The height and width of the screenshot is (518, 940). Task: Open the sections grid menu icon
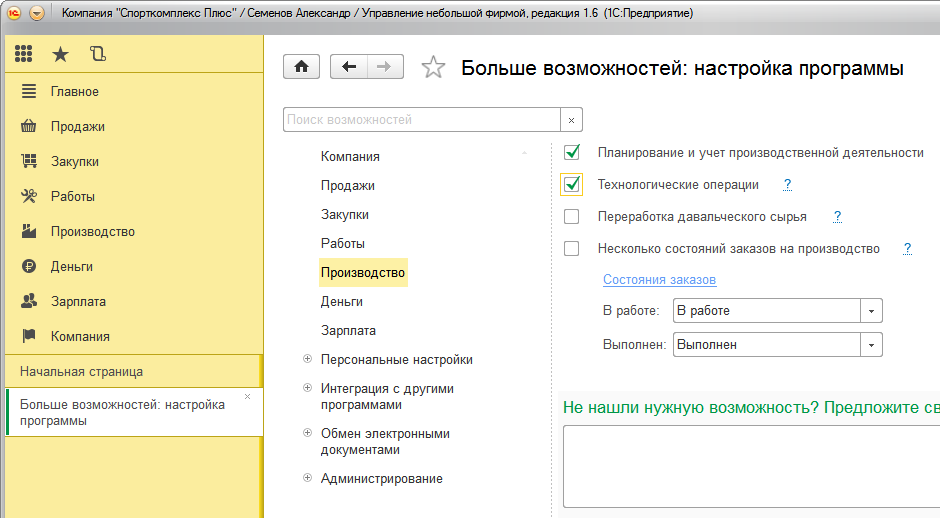(x=23, y=54)
